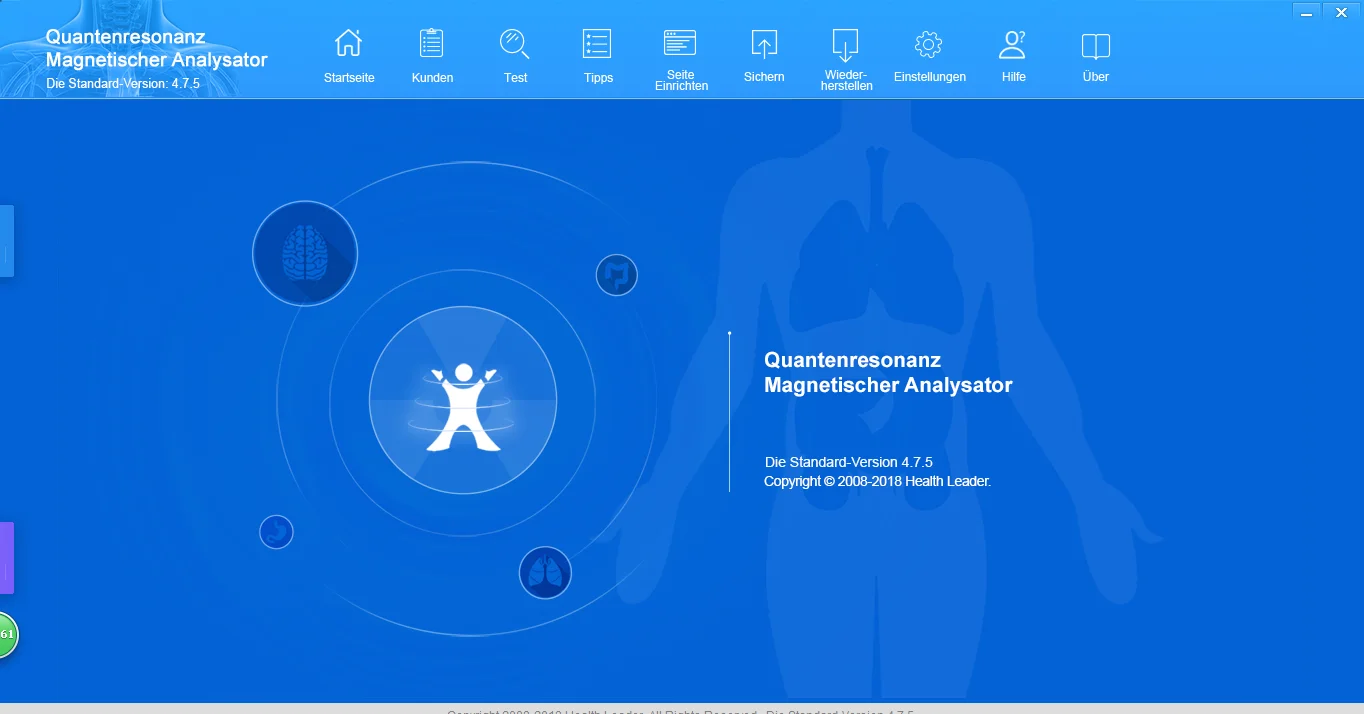The width and height of the screenshot is (1364, 714).
Task: Click the center heading Quantenresonanz Magnetischer Analysator
Action: pyautogui.click(x=888, y=372)
